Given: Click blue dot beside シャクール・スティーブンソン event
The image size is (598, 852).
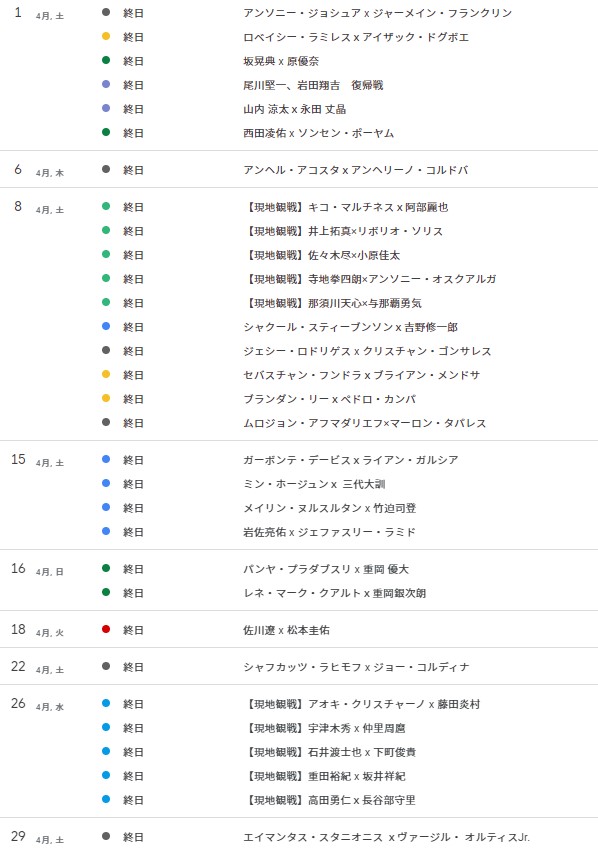Looking at the screenshot, I should [x=106, y=326].
